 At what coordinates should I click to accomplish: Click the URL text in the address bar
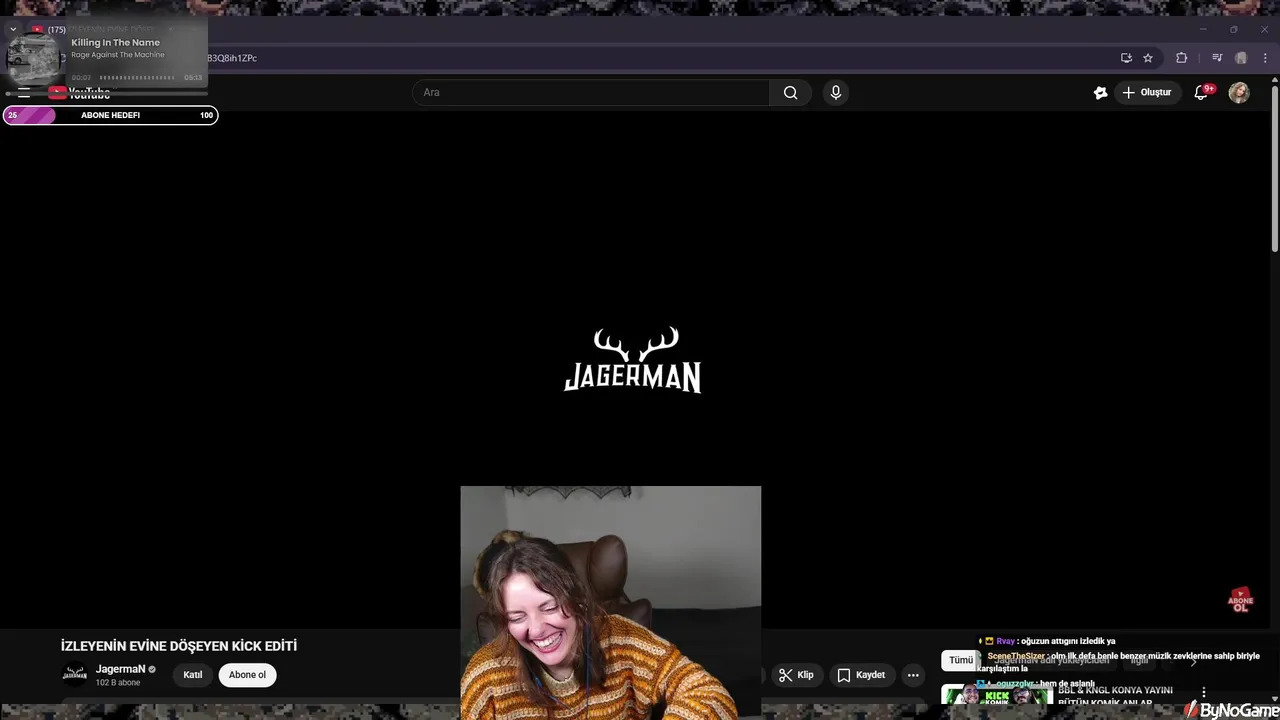232,58
